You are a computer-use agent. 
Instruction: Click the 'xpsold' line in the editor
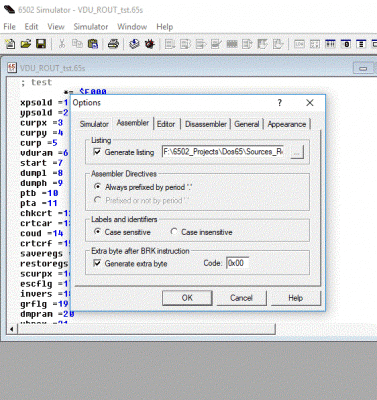[44, 103]
